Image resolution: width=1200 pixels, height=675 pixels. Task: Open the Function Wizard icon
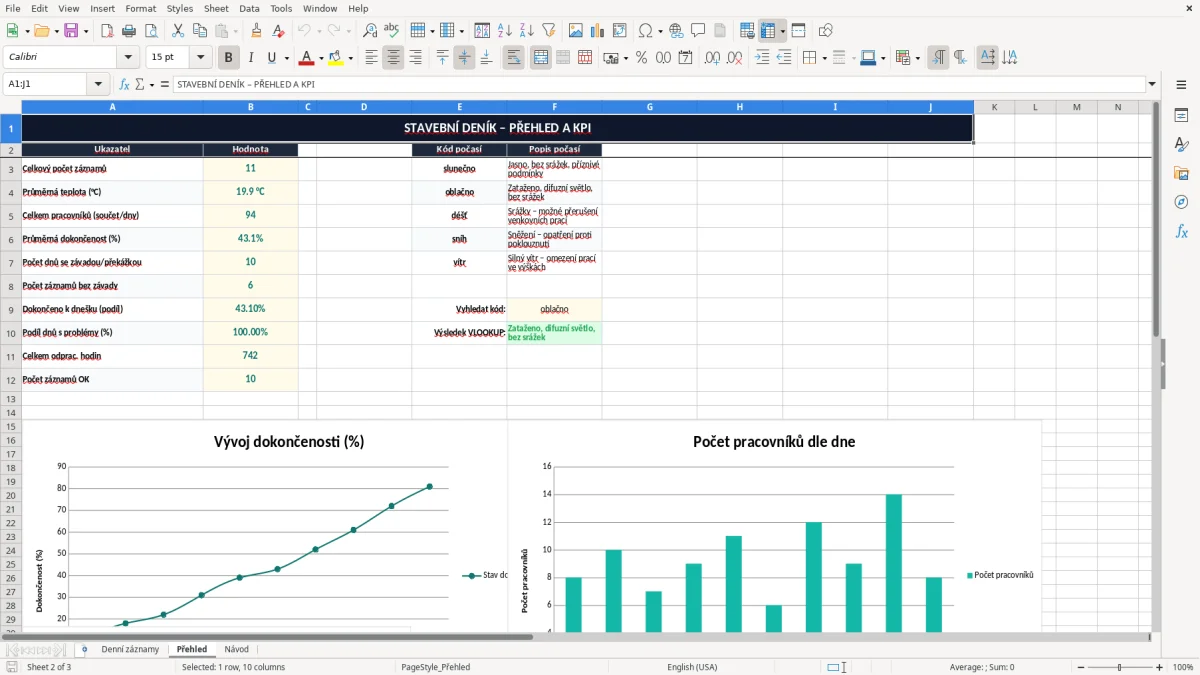(124, 84)
